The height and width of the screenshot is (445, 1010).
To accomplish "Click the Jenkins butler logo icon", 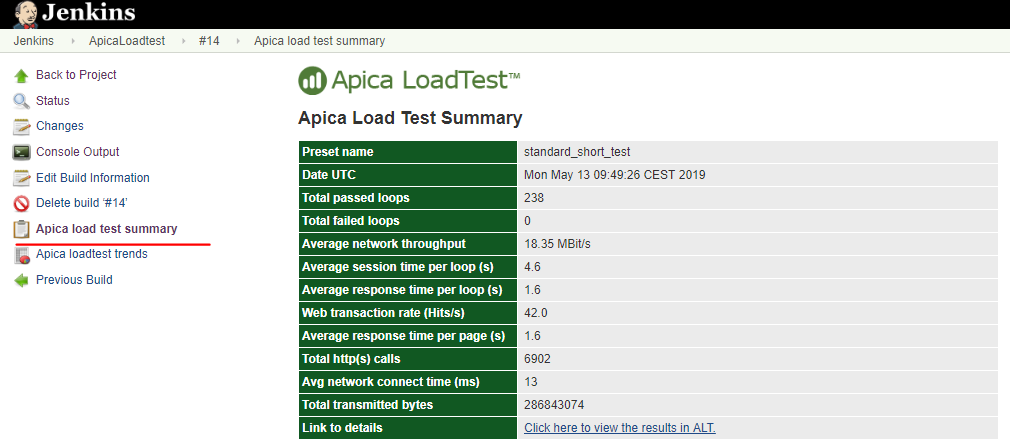I will [26, 14].
